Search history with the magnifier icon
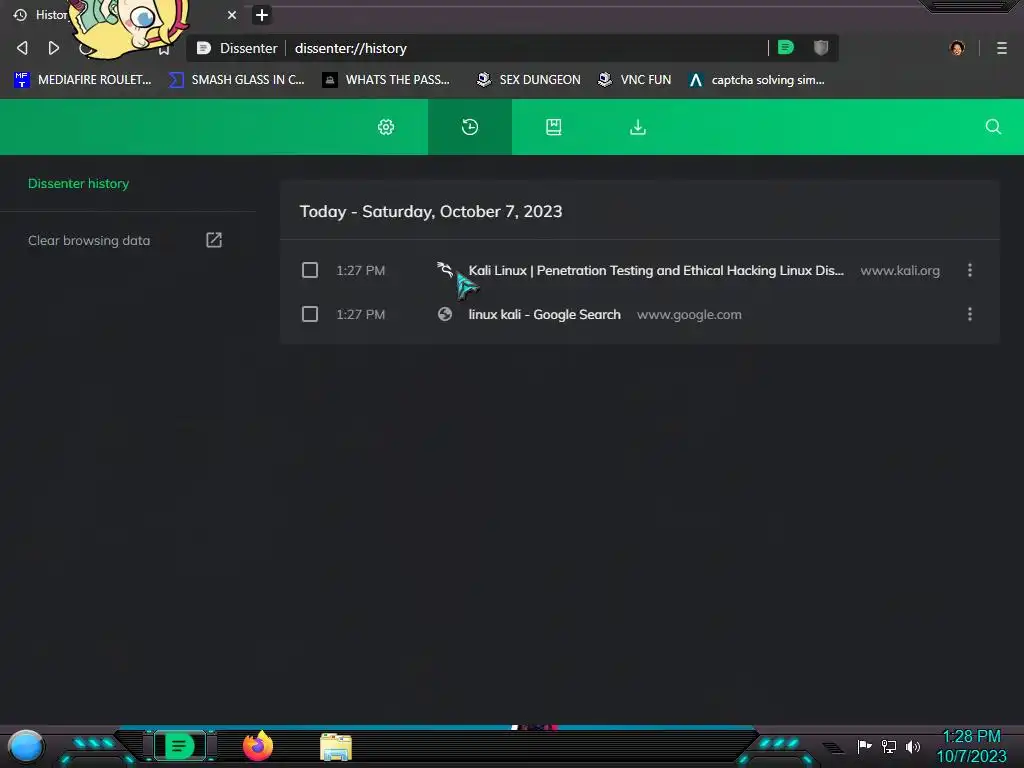This screenshot has height=768, width=1024. coord(993,127)
